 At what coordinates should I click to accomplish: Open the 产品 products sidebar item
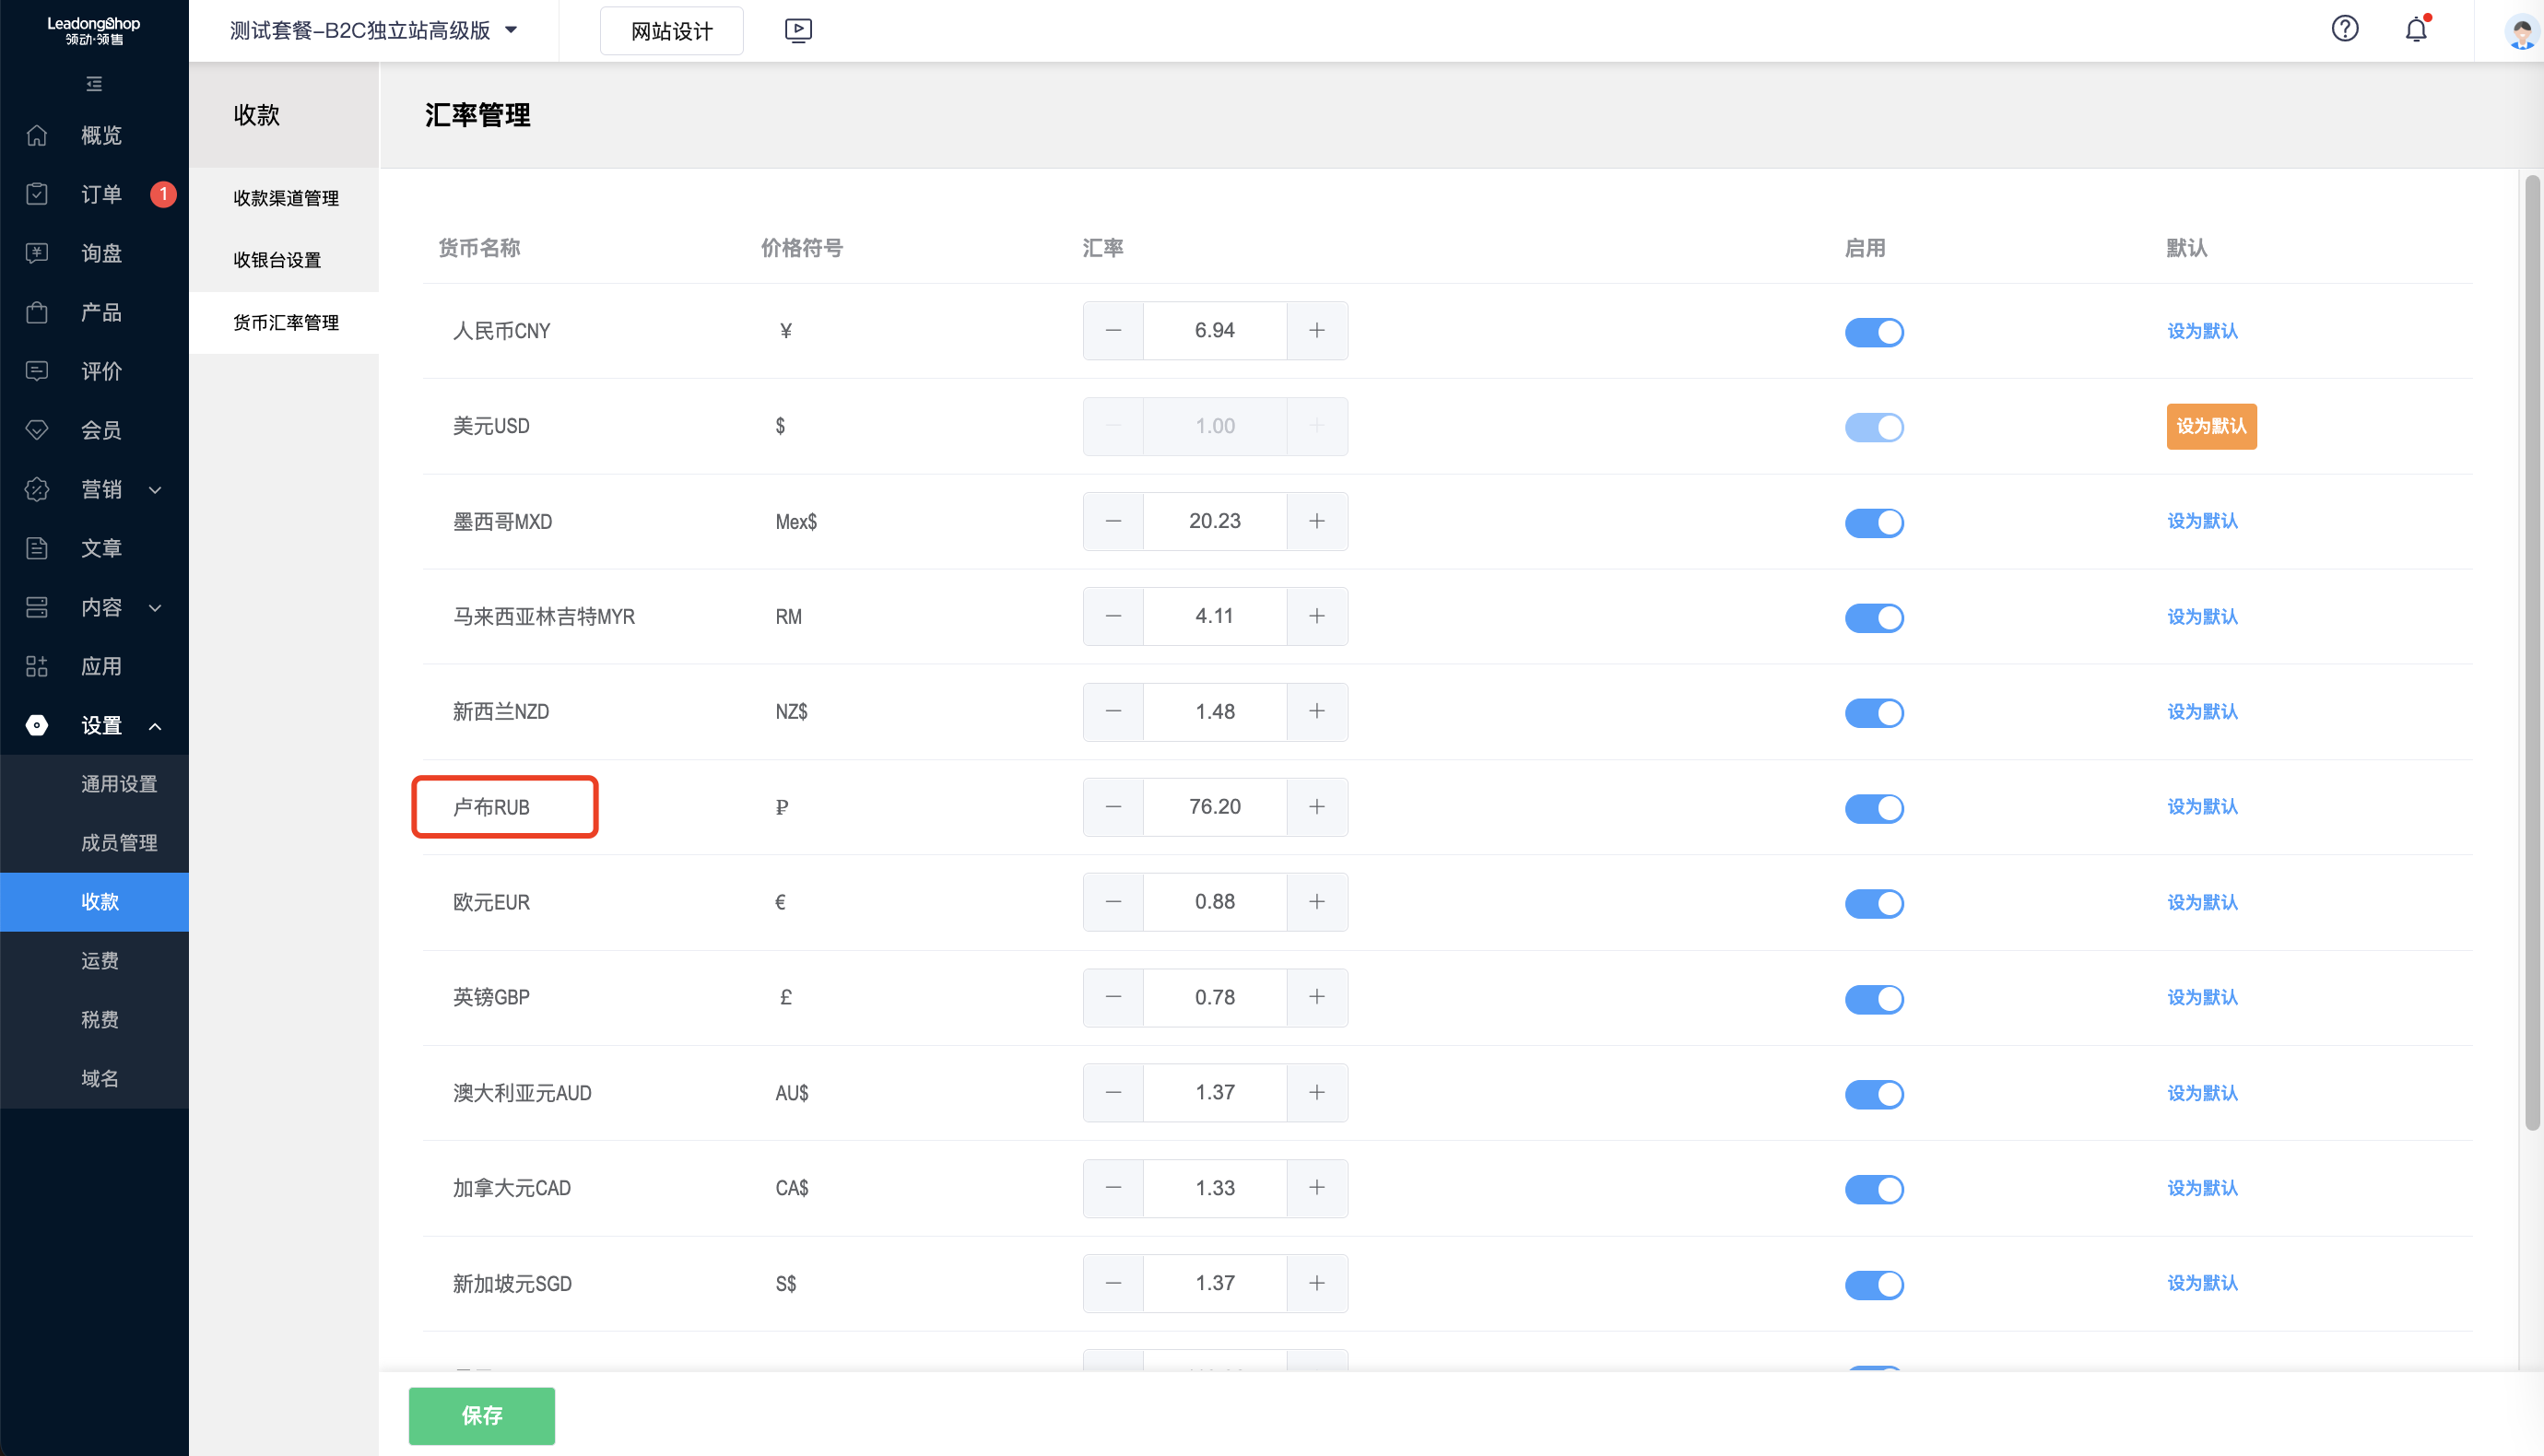point(101,312)
